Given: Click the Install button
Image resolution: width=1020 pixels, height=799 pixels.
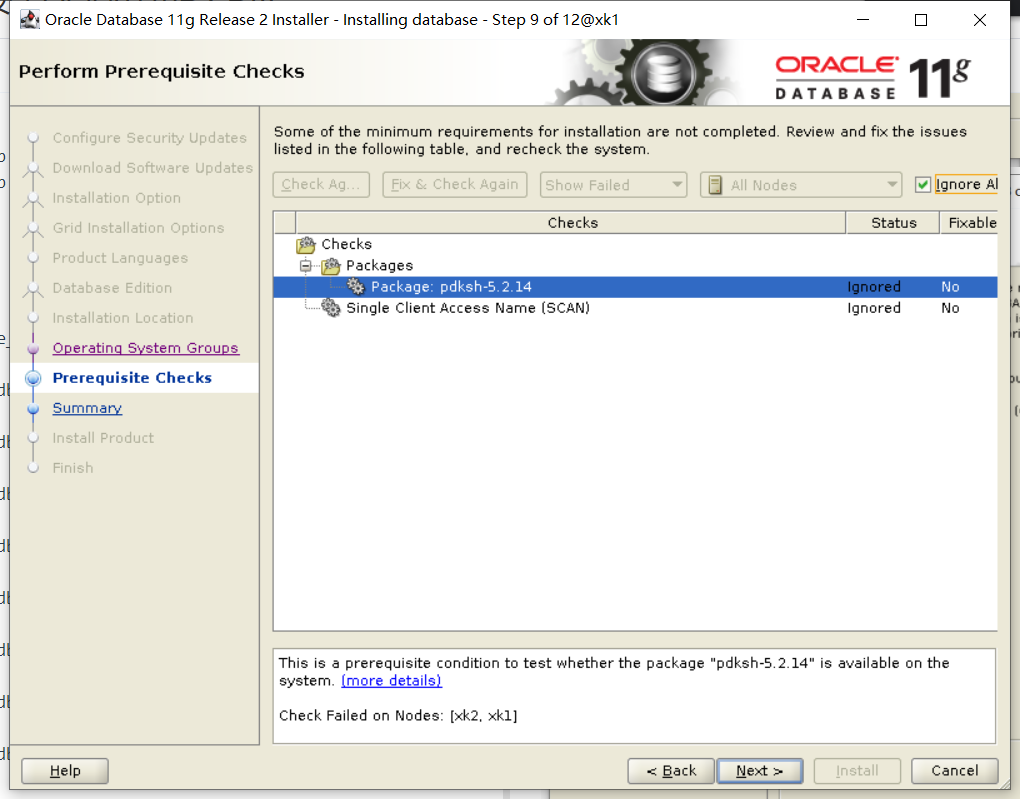Looking at the screenshot, I should pyautogui.click(x=857, y=771).
